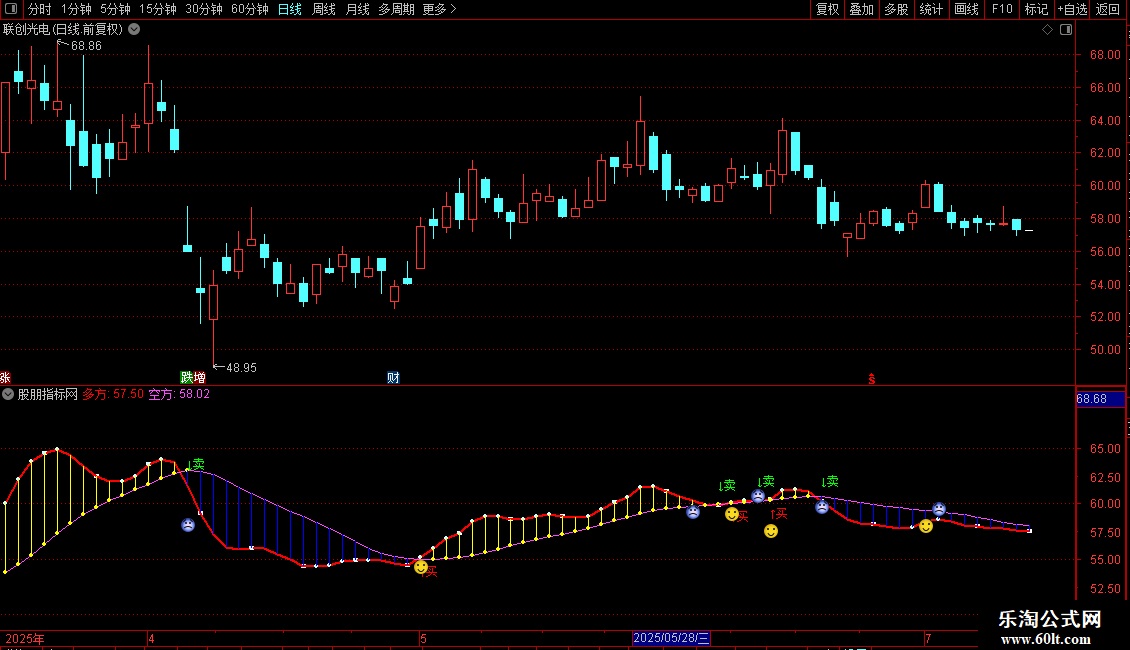
Task: Click the smiley icon near month 7
Action: 926,526
